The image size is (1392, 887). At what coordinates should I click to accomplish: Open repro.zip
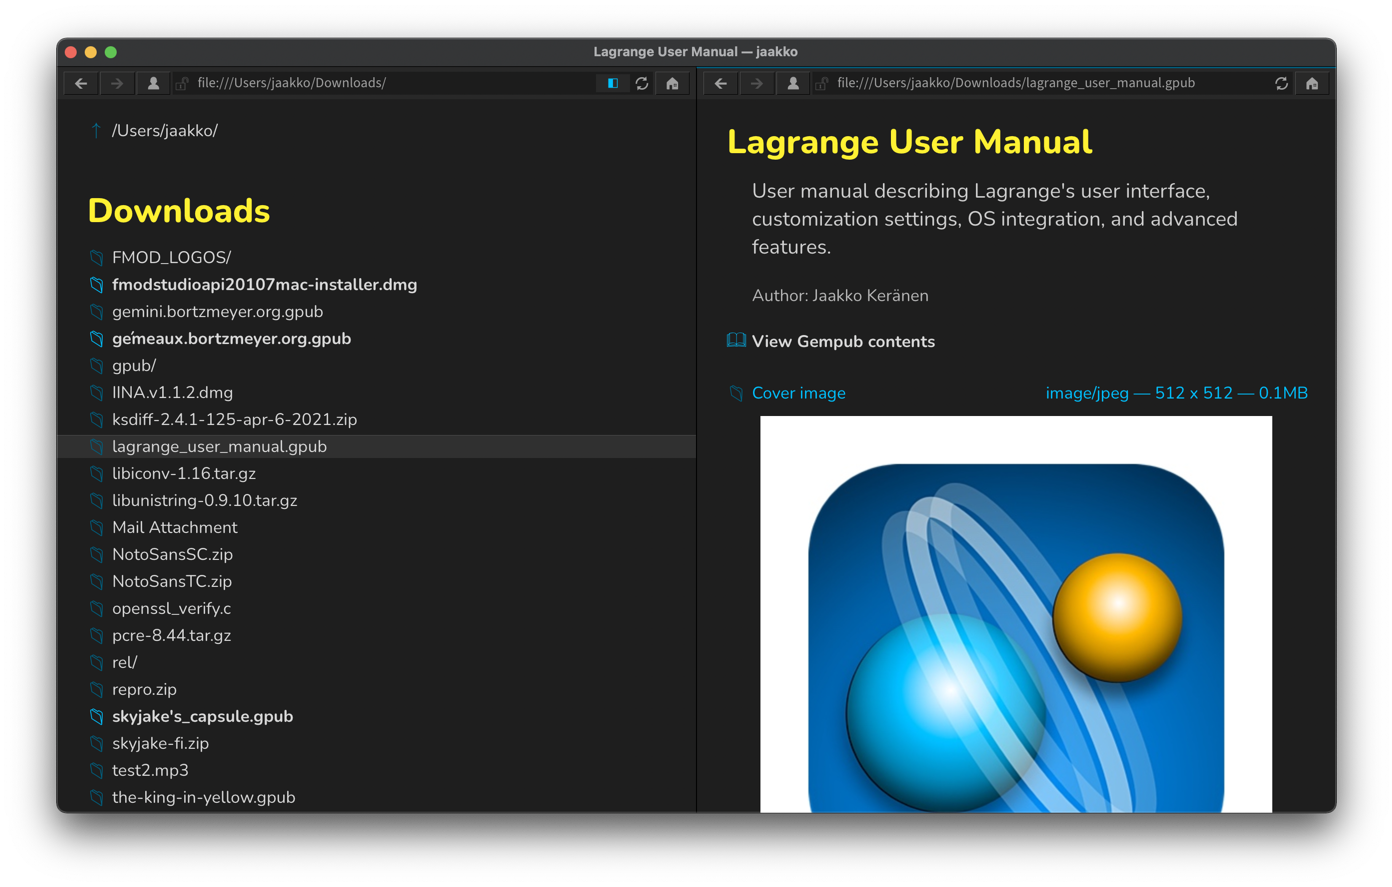coord(144,690)
